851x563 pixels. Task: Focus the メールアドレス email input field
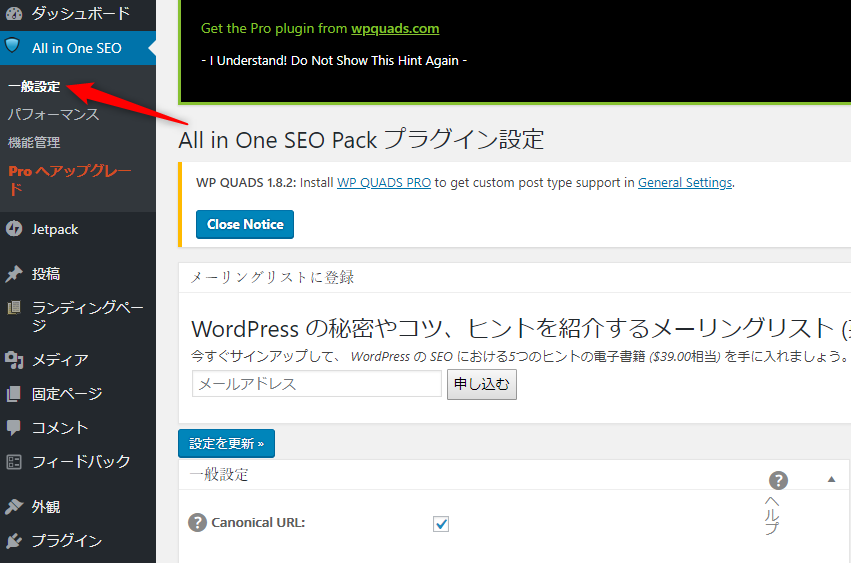point(316,384)
